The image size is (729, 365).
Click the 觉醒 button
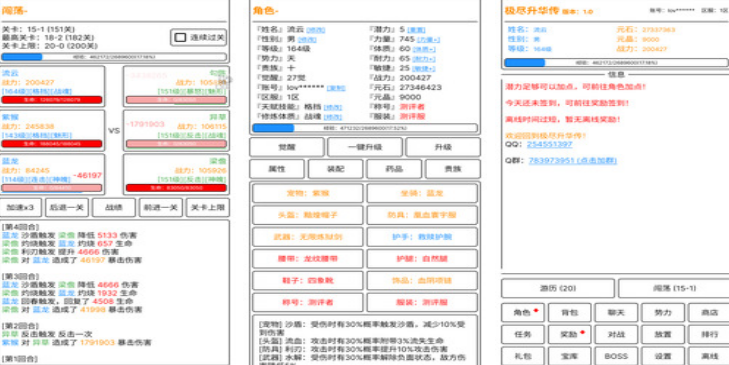point(287,147)
